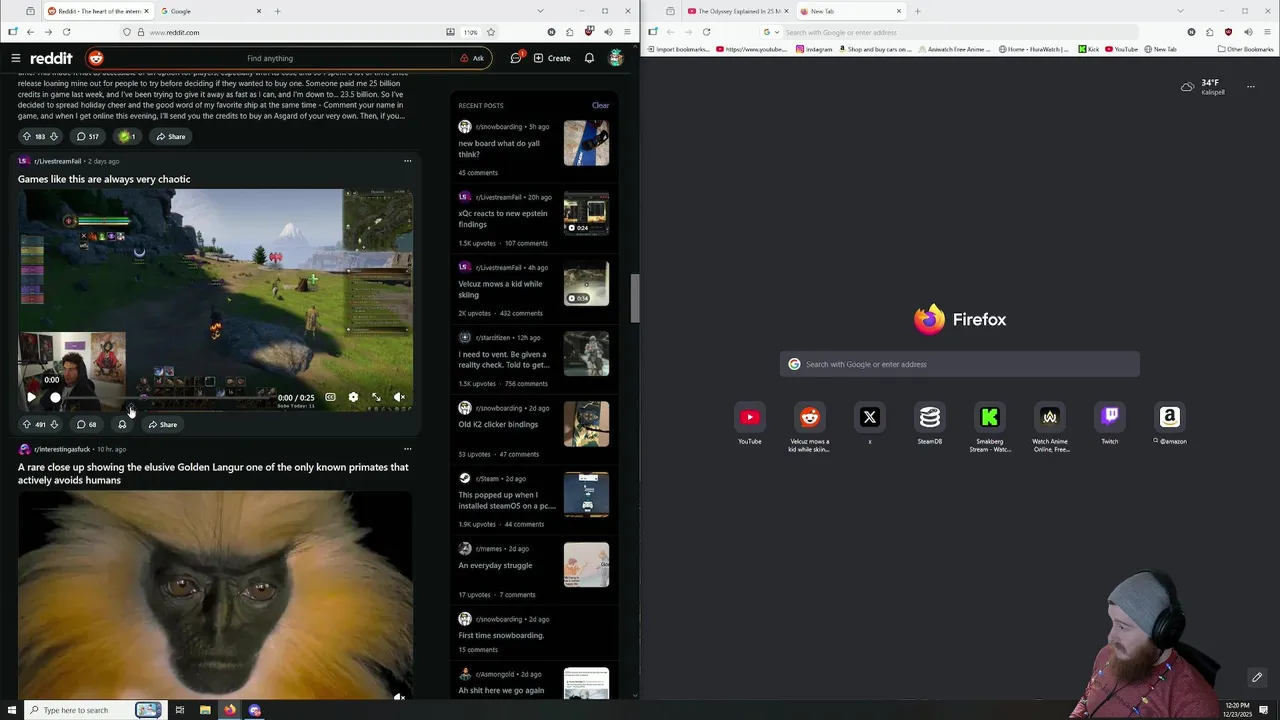Open Golden Langur post title
The image size is (1280, 720).
point(213,473)
